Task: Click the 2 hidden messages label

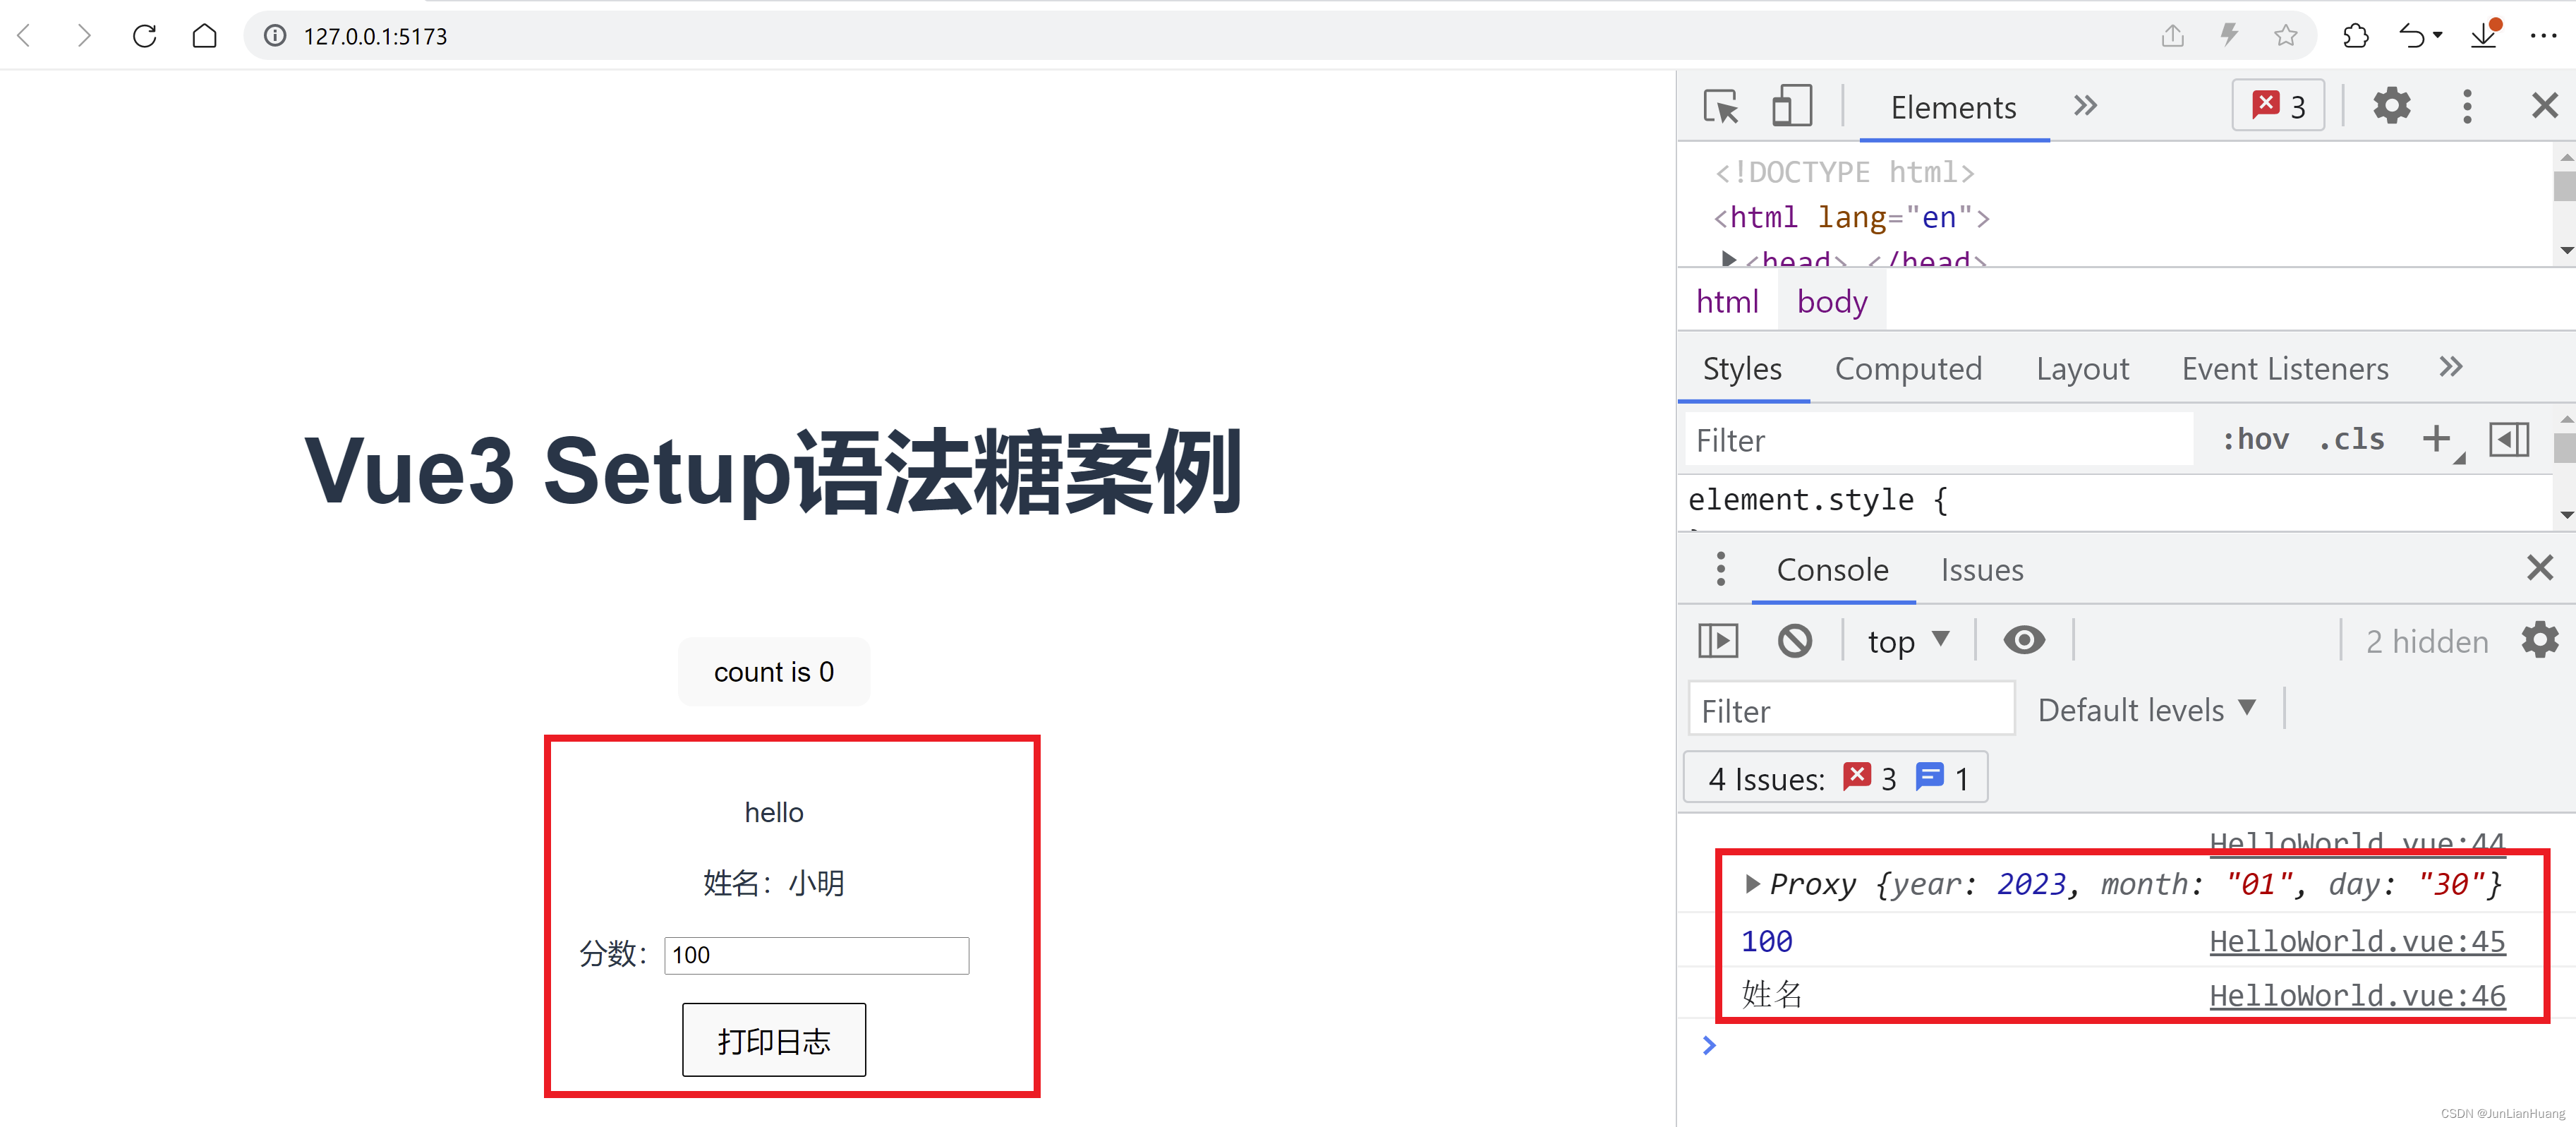Action: pyautogui.click(x=2426, y=642)
